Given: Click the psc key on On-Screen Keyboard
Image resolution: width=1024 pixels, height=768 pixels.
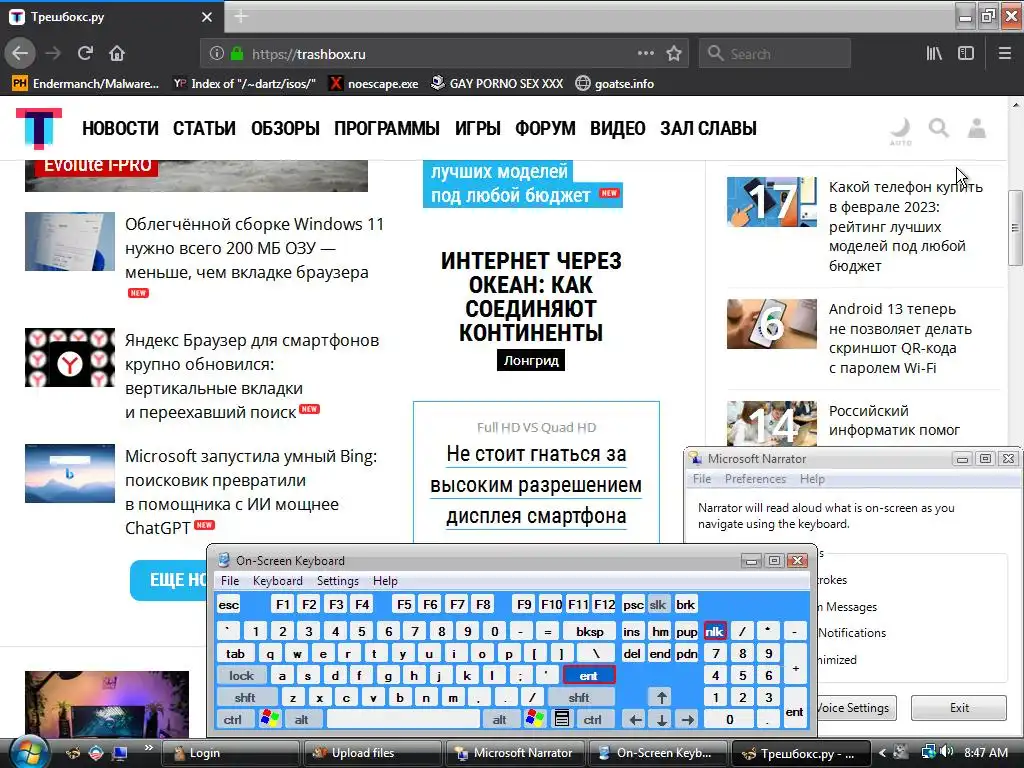Looking at the screenshot, I should pyautogui.click(x=633, y=605).
